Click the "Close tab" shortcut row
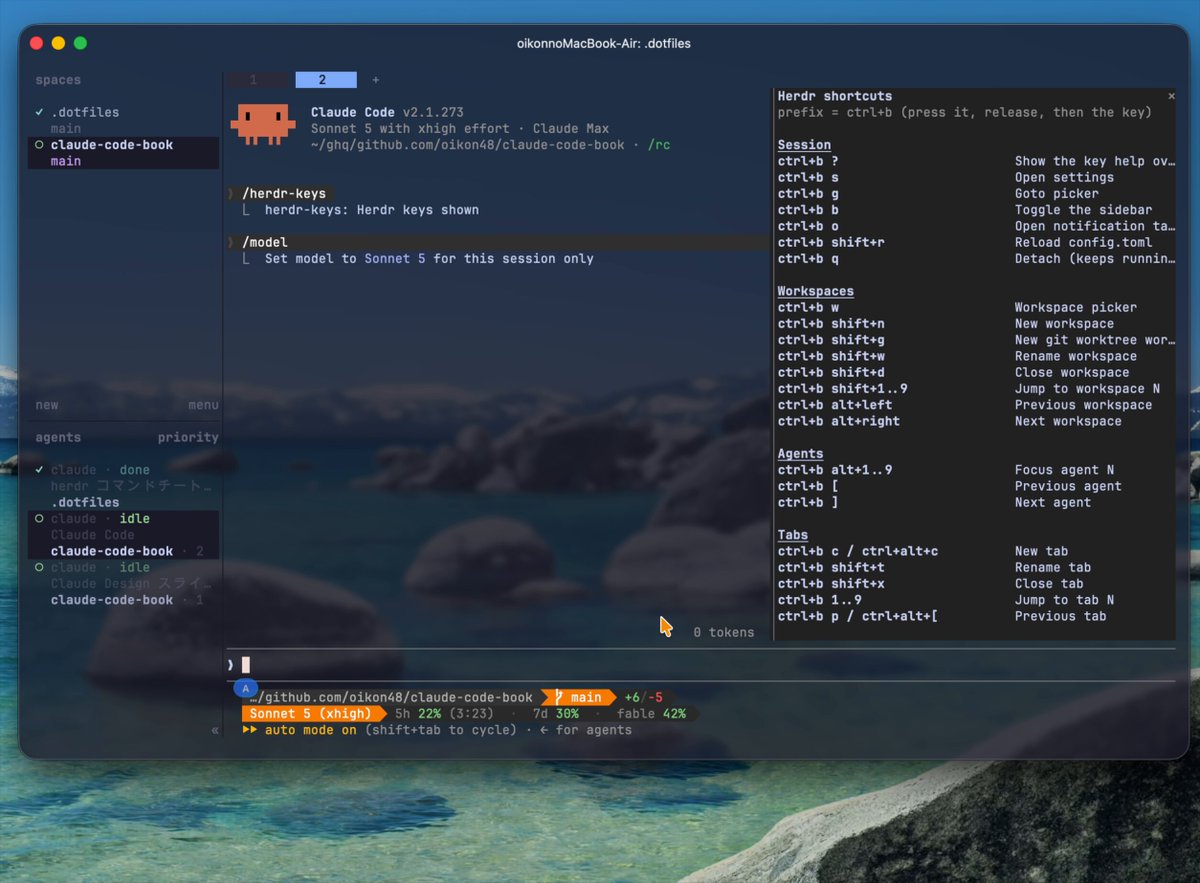The image size is (1200, 883). tap(977, 583)
